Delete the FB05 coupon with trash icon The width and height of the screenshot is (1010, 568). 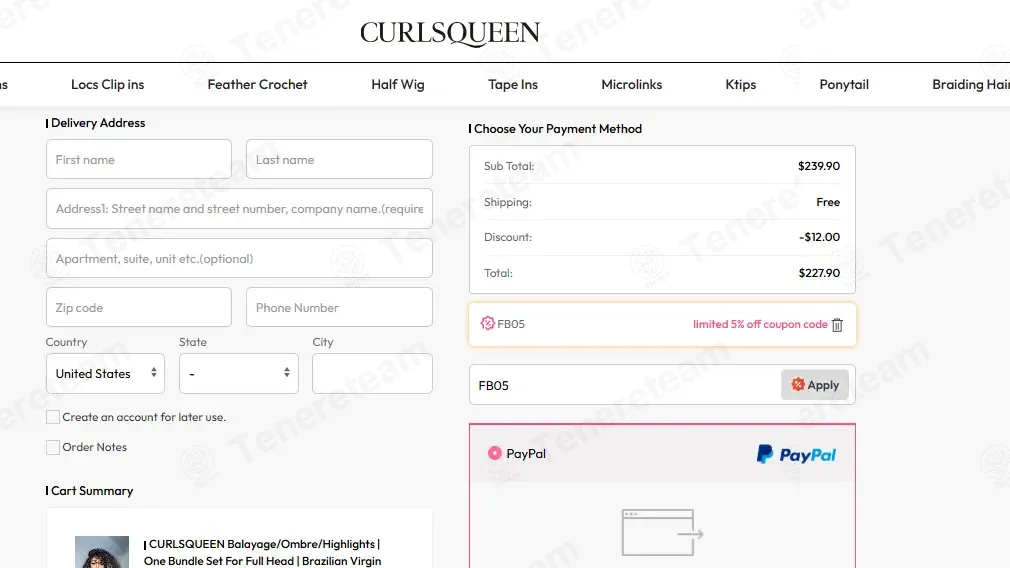837,325
